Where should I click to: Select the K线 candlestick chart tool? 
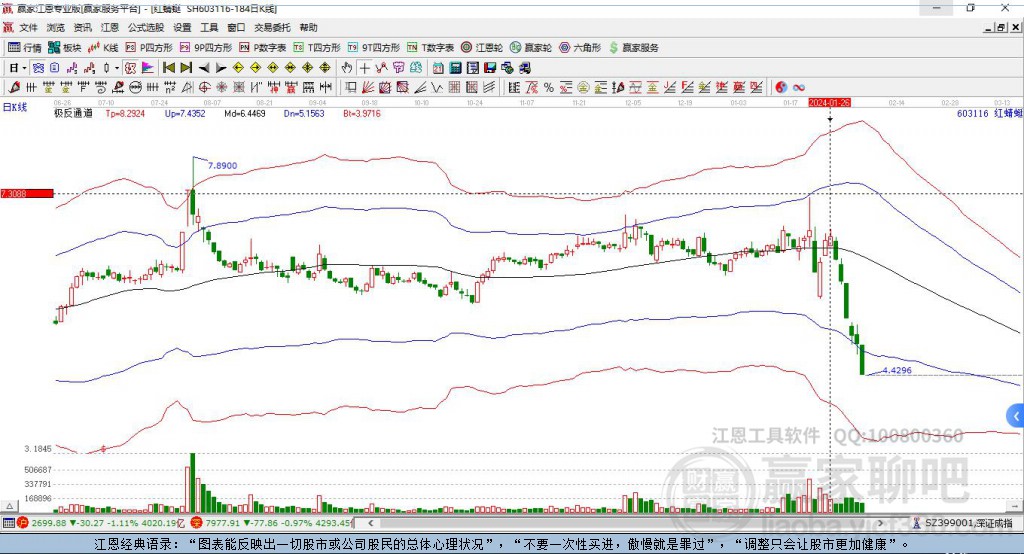click(x=103, y=48)
